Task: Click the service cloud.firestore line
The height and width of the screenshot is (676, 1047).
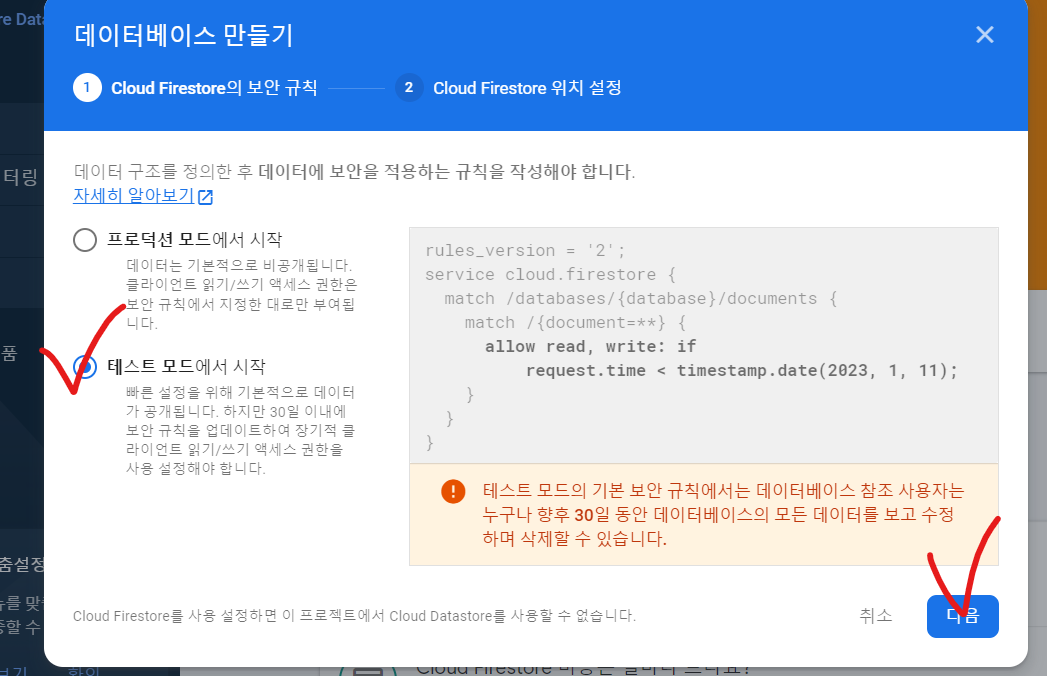Action: coord(551,275)
